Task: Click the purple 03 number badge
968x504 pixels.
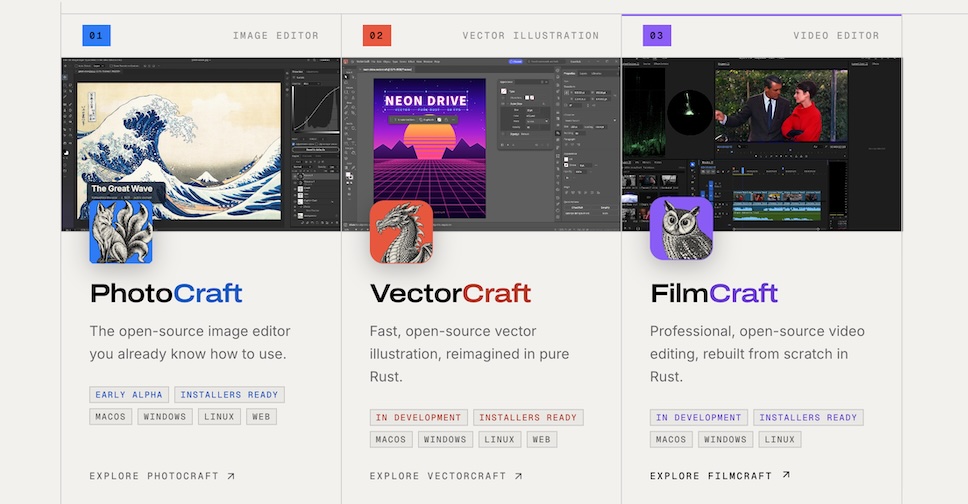Action: pos(656,35)
